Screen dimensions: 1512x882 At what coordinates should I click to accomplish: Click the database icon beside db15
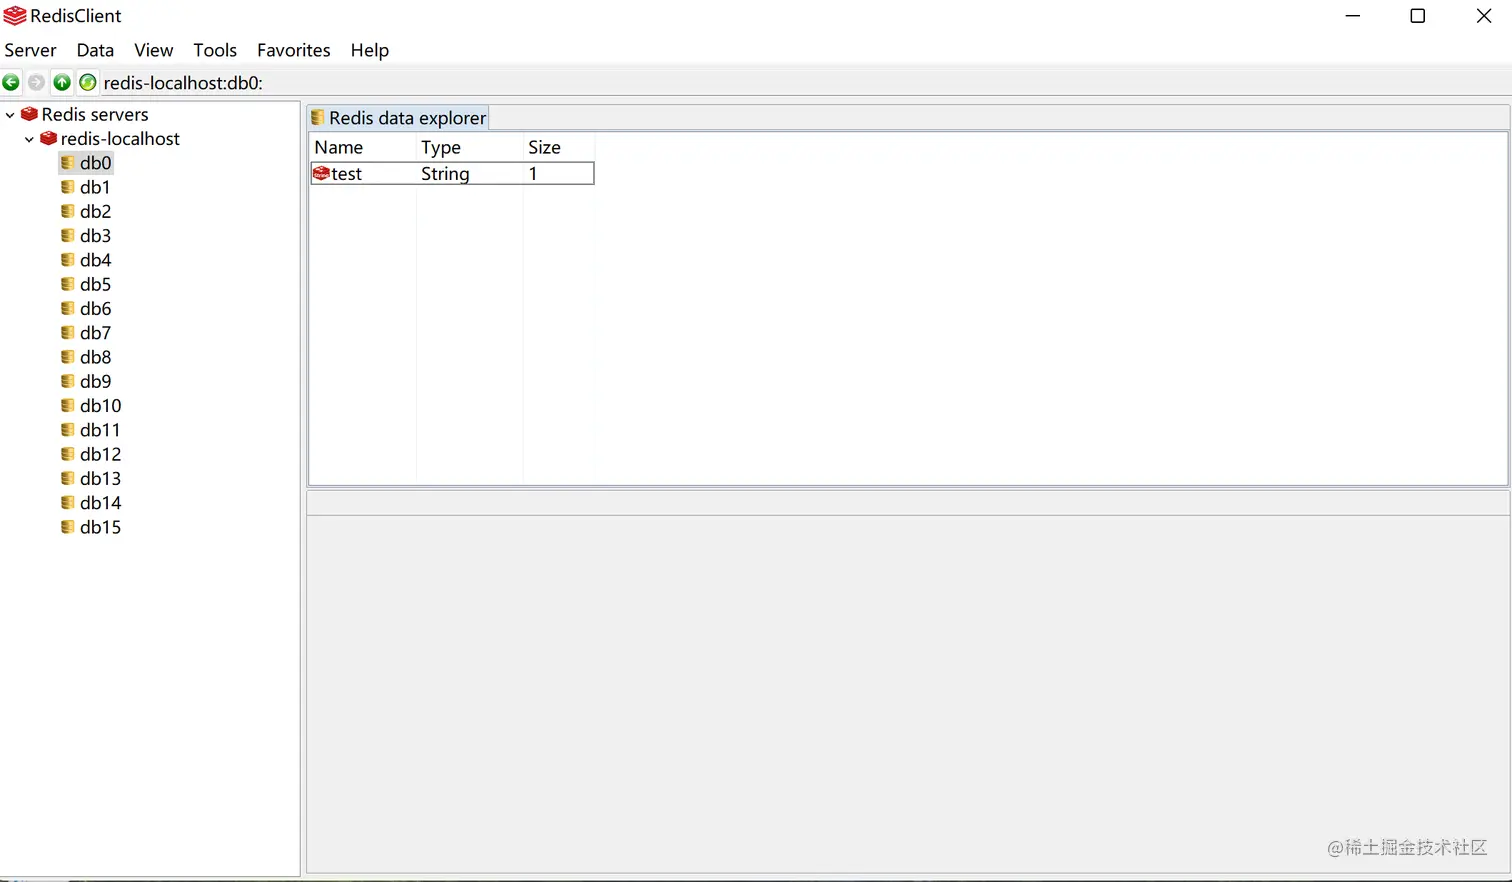68,526
